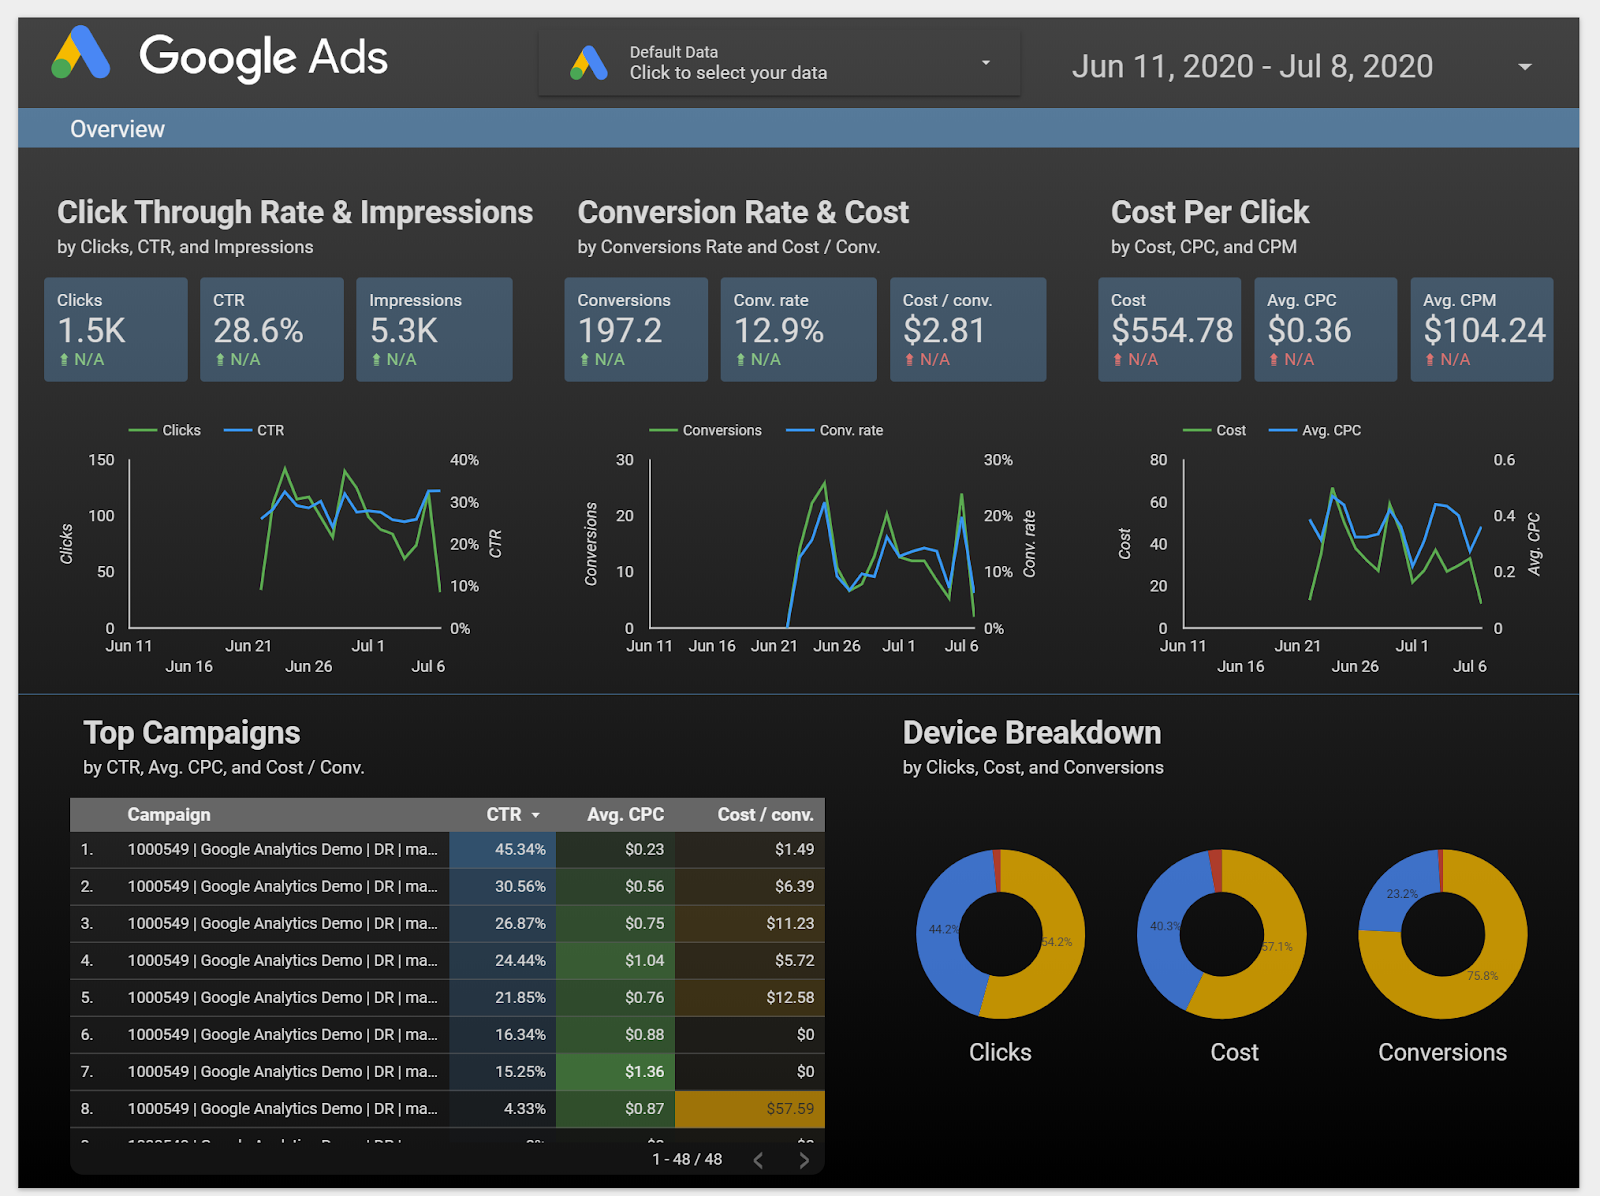Click the blue CTR legend line
Screen dimensions: 1600x1196
click(237, 430)
